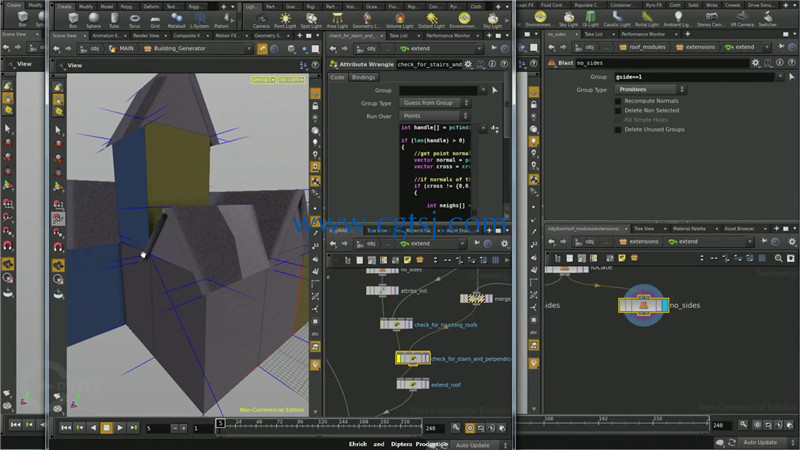Viewport: 800px width, 450px height.
Task: Toggle pin on Attribute Wrangle pane
Action: (494, 48)
